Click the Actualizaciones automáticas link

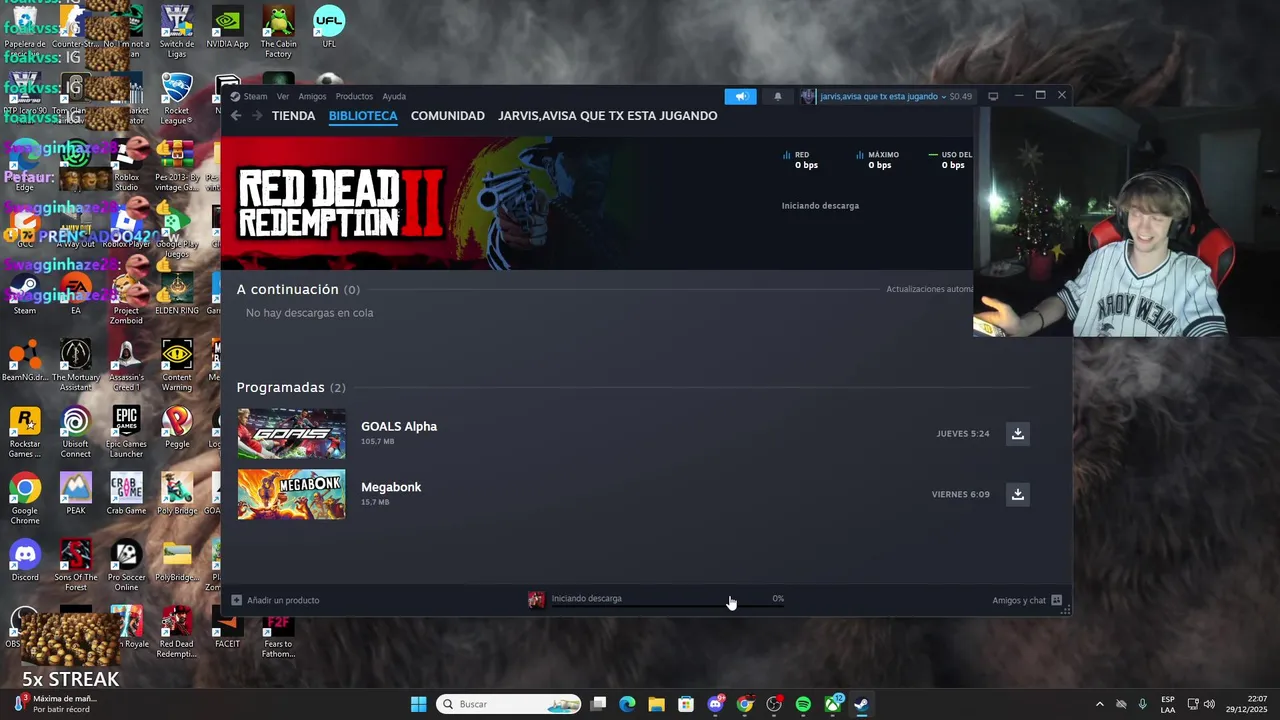click(929, 289)
